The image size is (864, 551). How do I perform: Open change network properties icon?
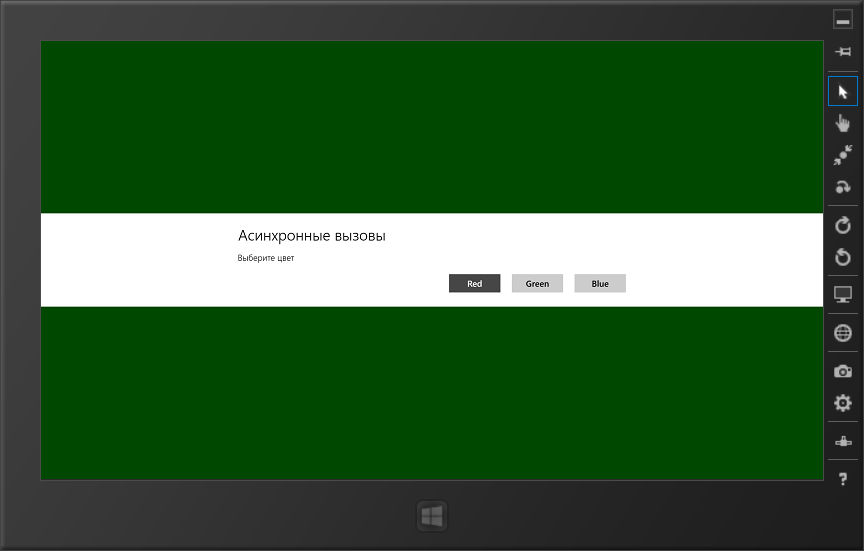[843, 441]
